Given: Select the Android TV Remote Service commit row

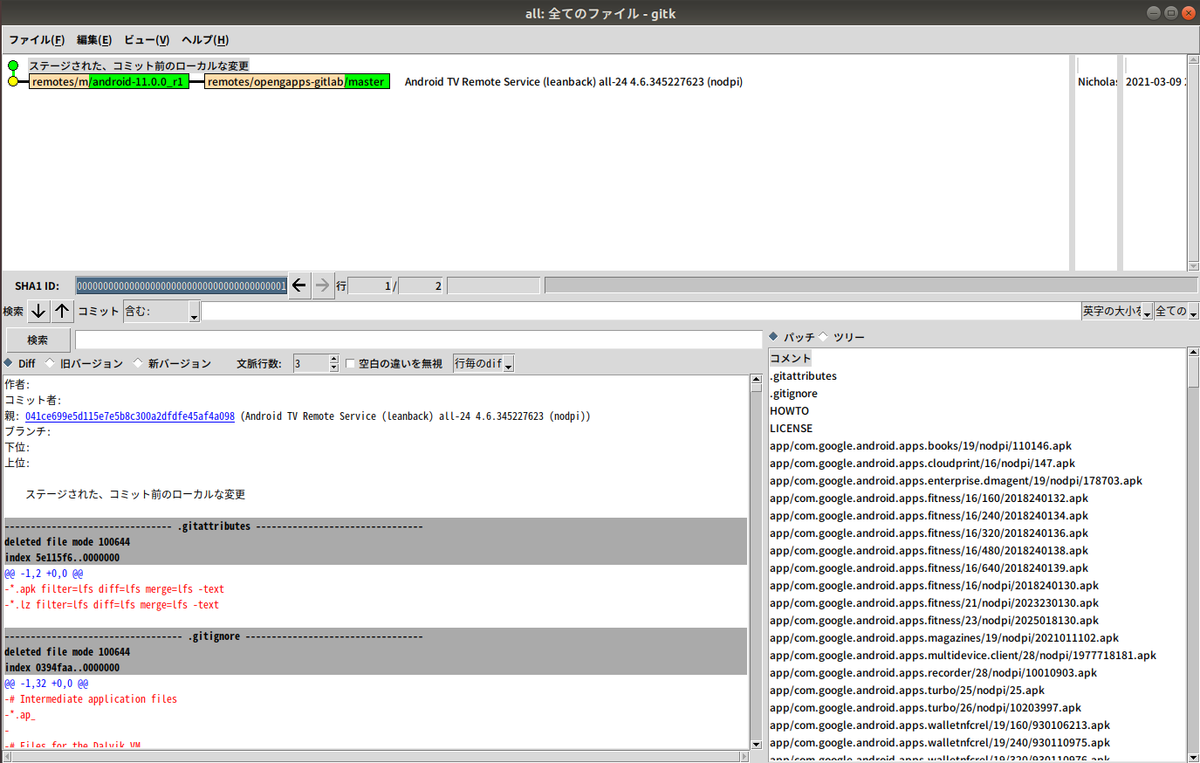Looking at the screenshot, I should tap(573, 82).
